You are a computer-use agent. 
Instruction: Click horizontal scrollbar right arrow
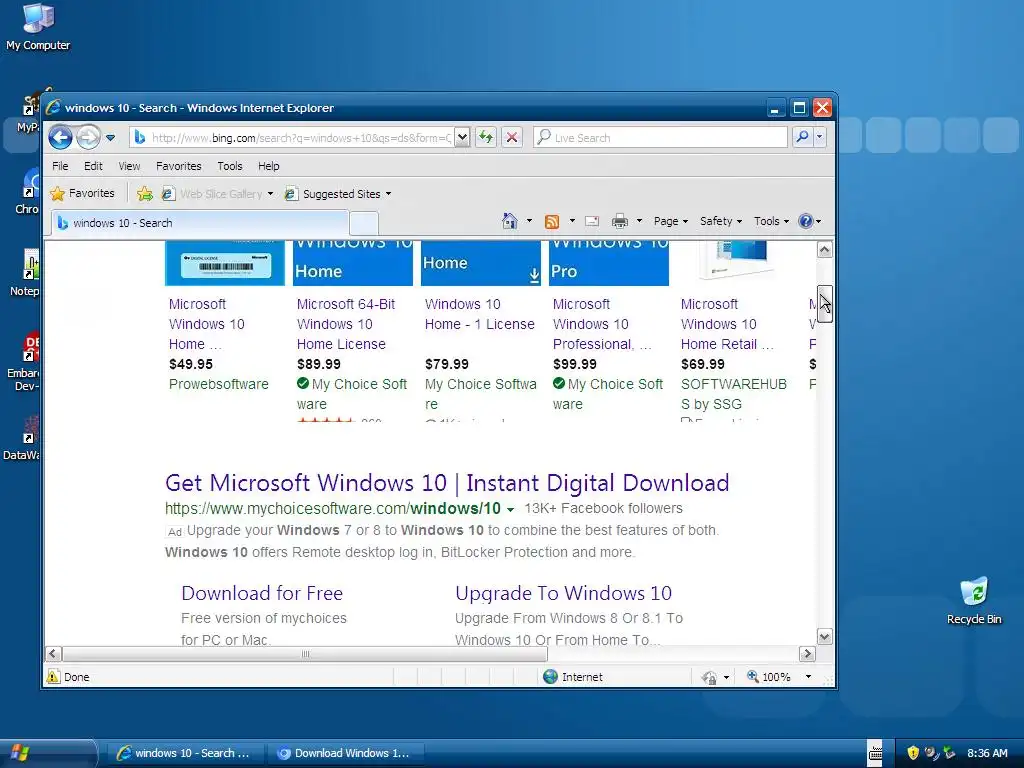click(807, 654)
